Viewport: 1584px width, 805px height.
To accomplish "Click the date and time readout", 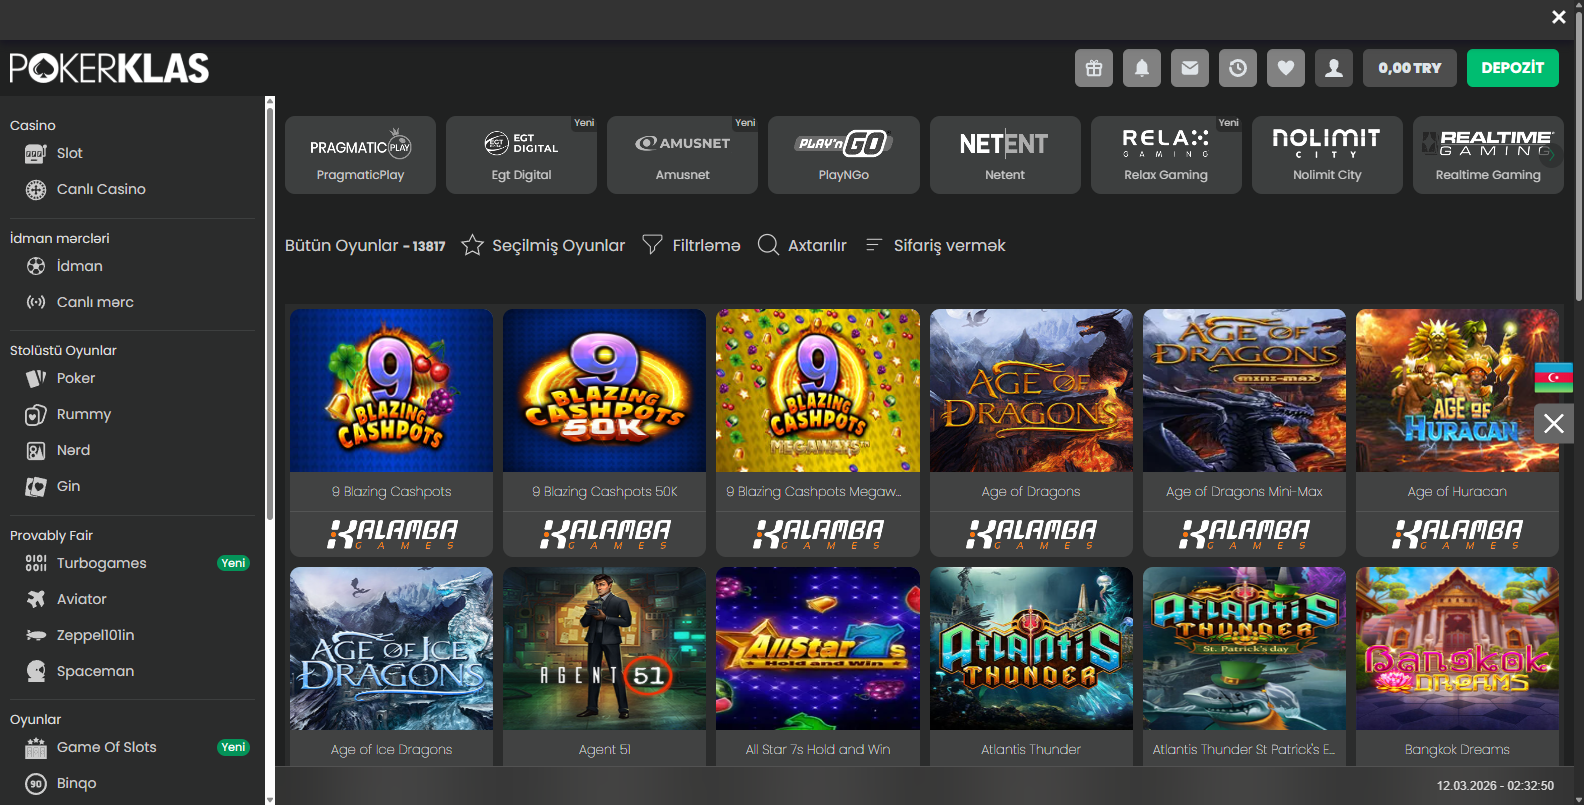I will point(1495,786).
